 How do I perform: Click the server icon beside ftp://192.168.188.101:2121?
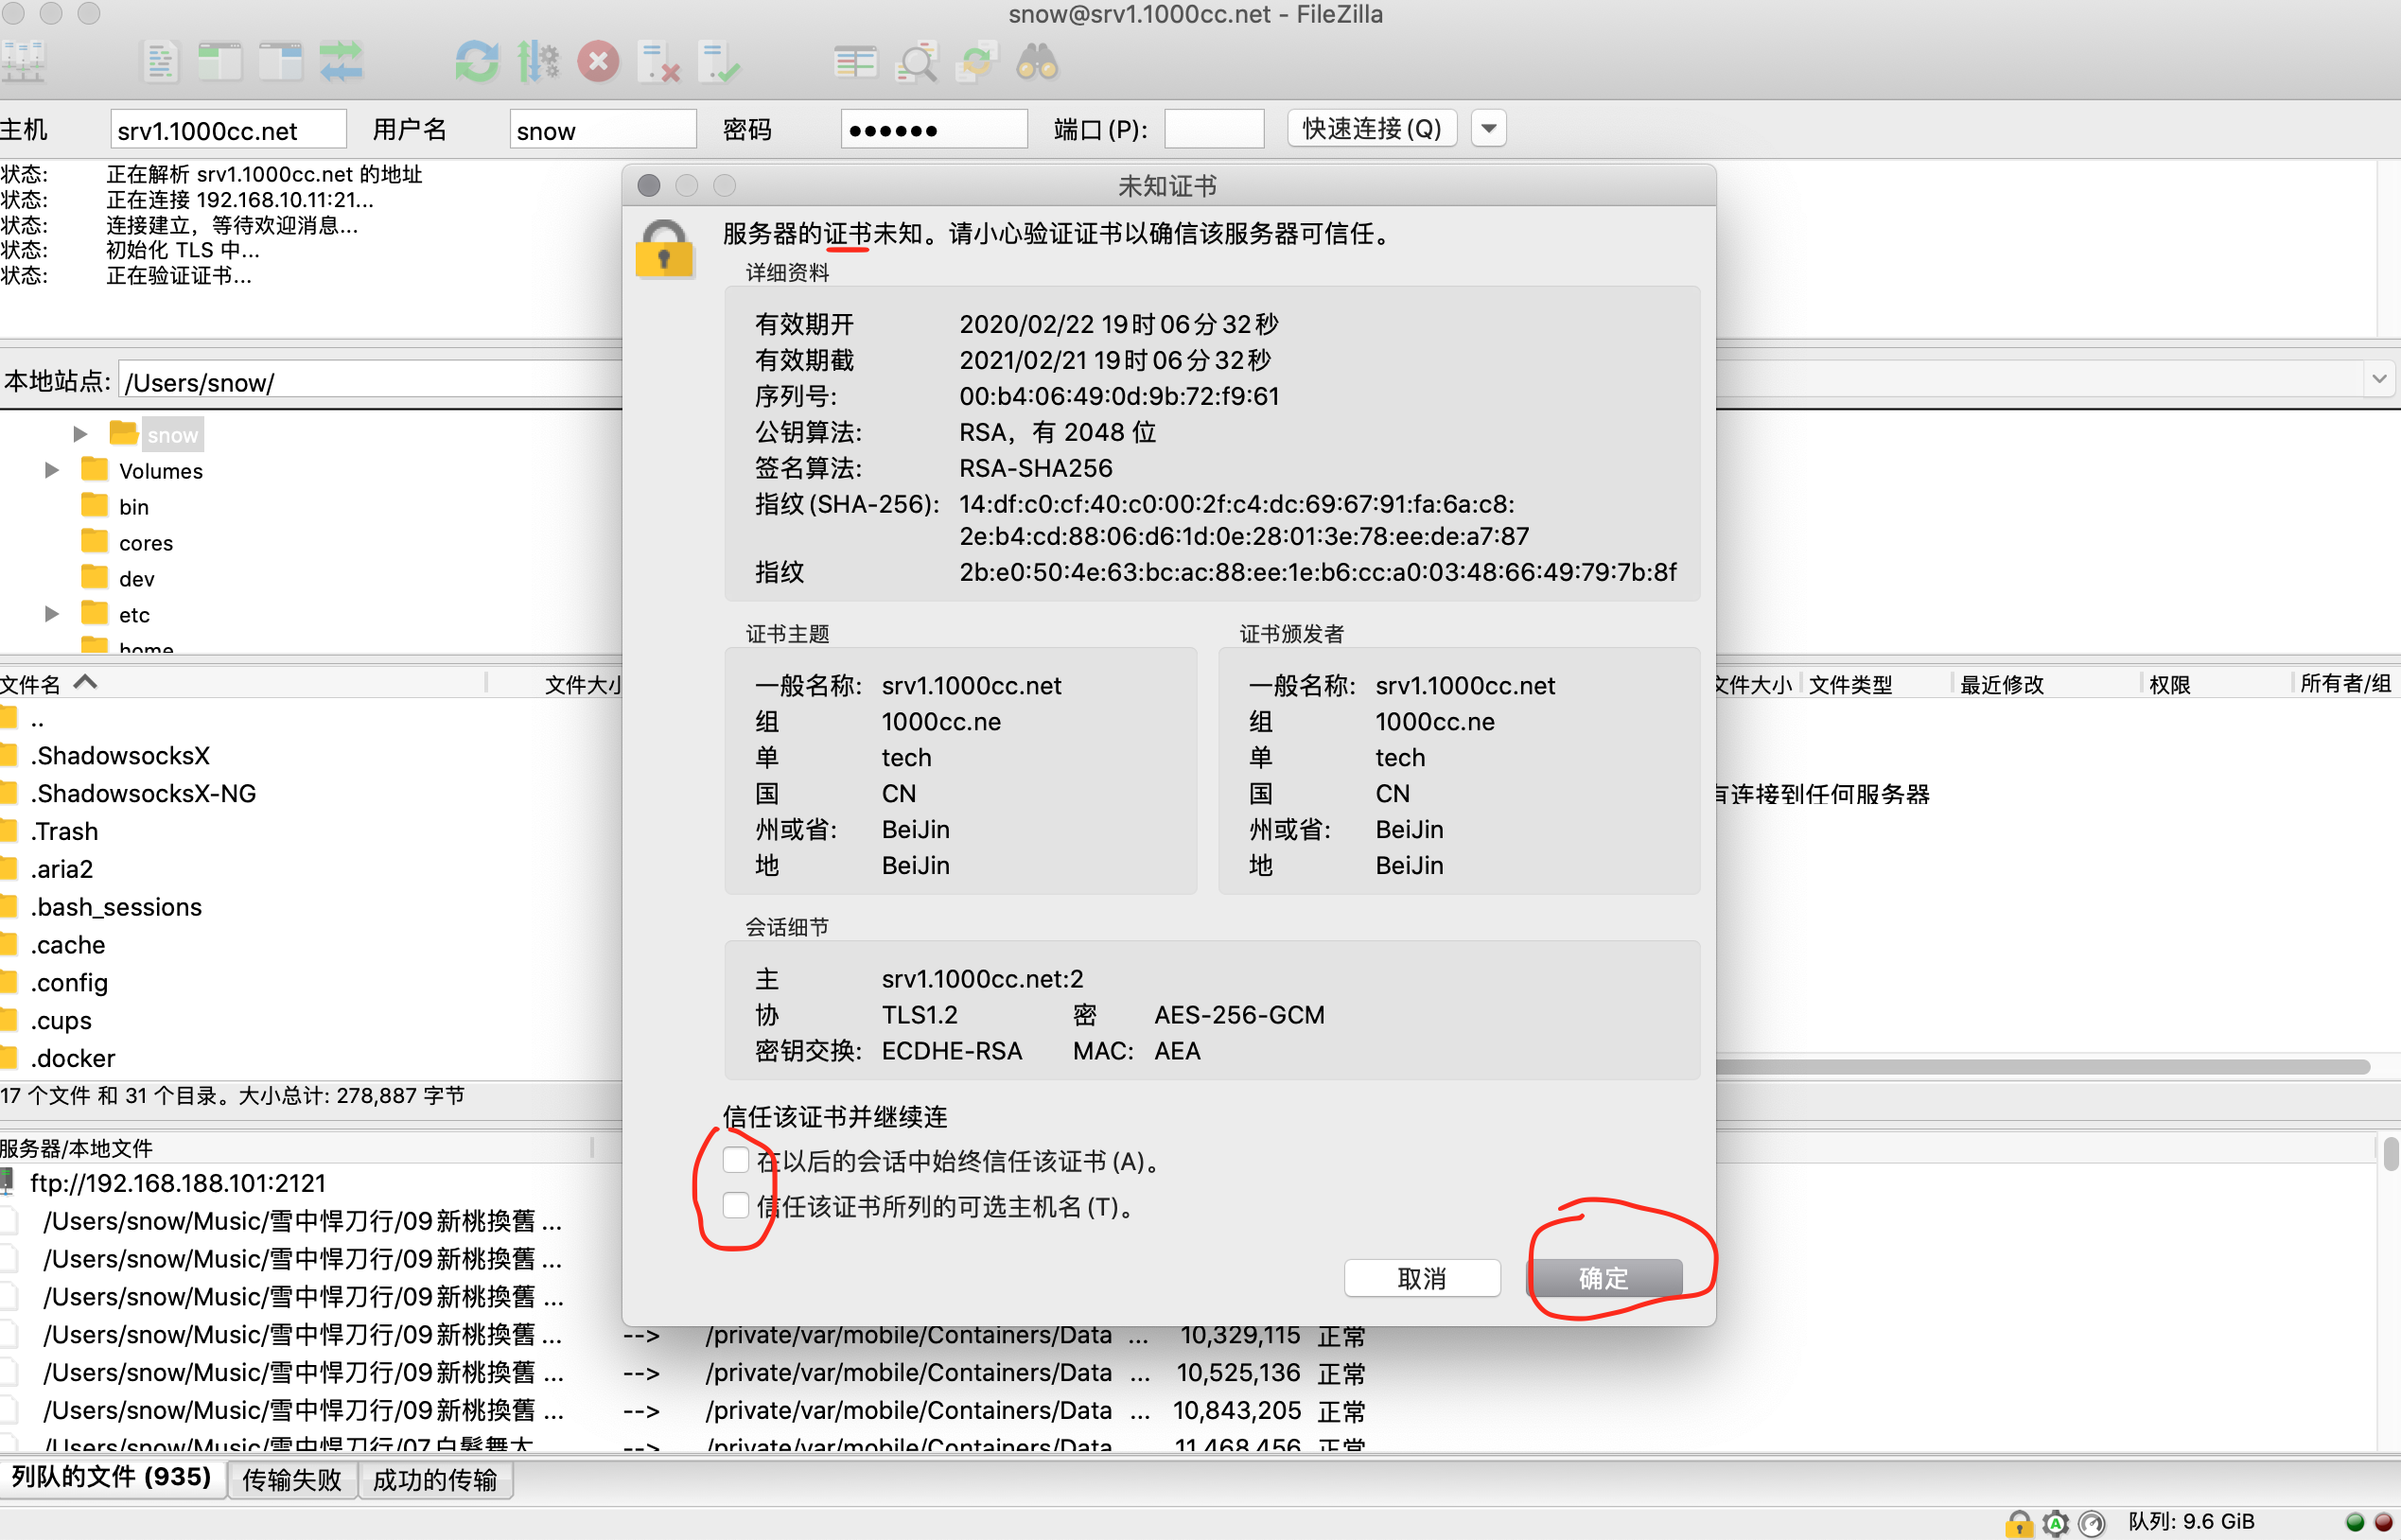pos(8,1182)
